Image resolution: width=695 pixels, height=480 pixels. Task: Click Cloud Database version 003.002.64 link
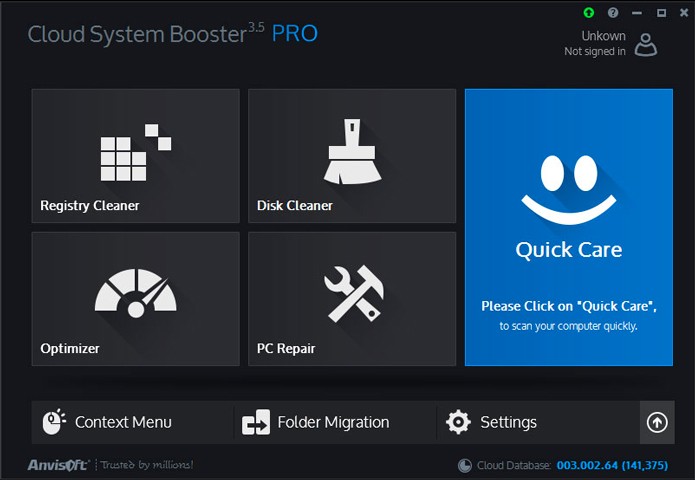612,465
